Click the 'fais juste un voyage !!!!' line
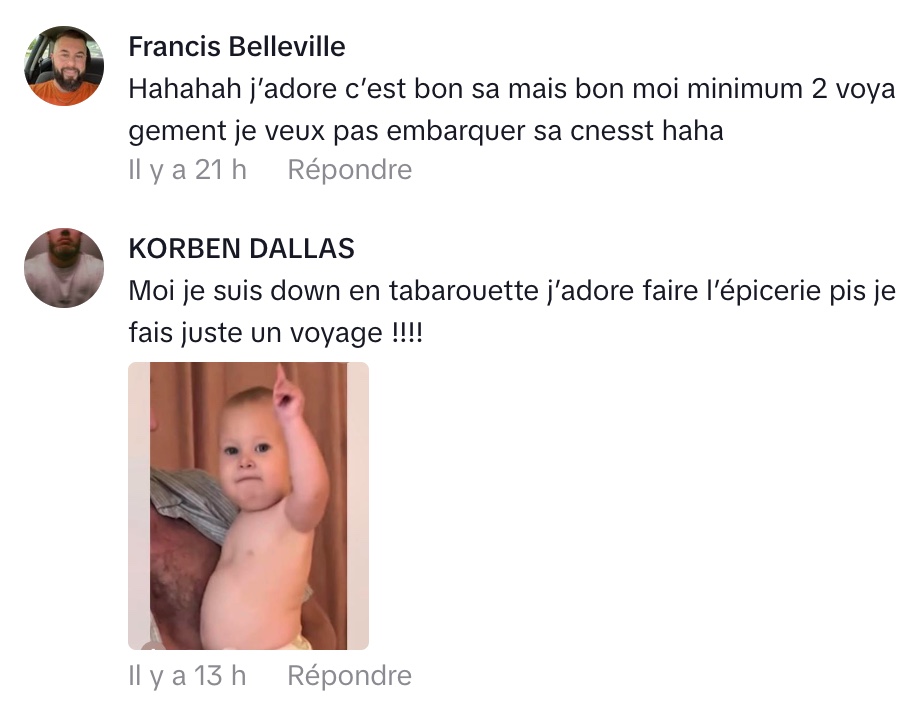 pyautogui.click(x=276, y=332)
